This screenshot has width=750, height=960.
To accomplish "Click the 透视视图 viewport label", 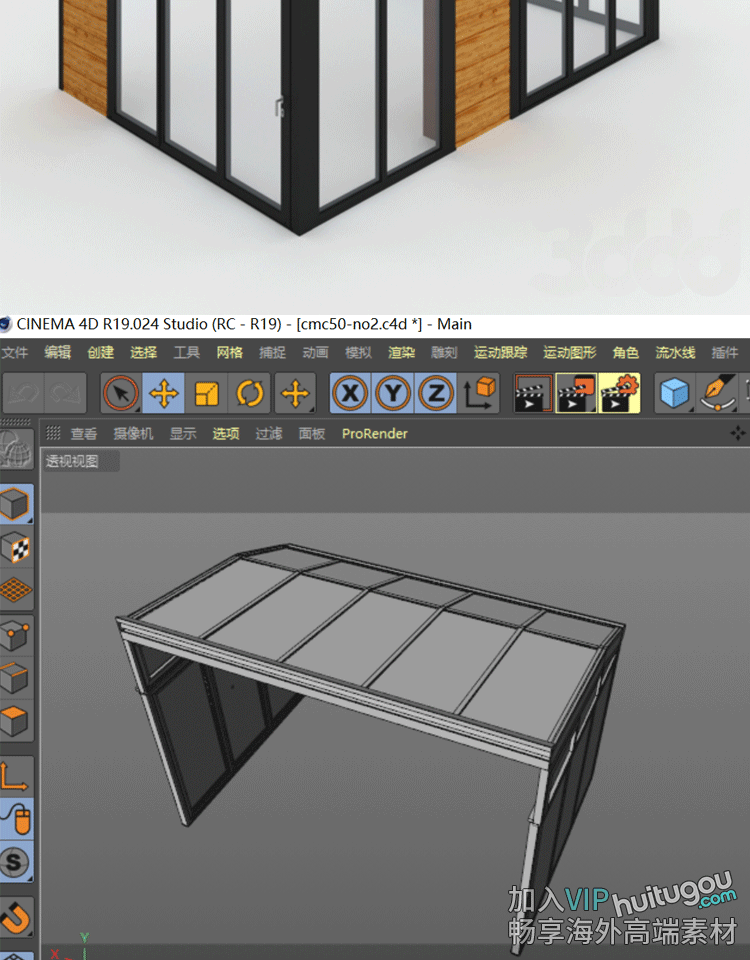I will [x=72, y=461].
